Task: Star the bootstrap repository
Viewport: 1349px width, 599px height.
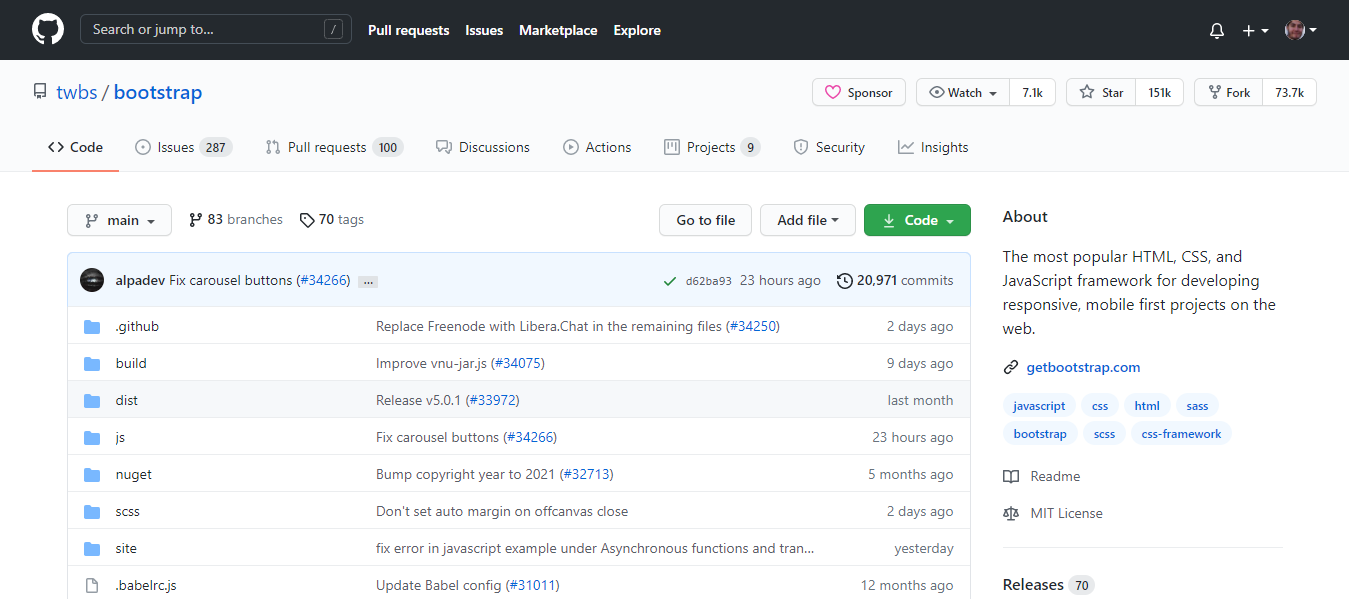Action: click(x=1099, y=92)
